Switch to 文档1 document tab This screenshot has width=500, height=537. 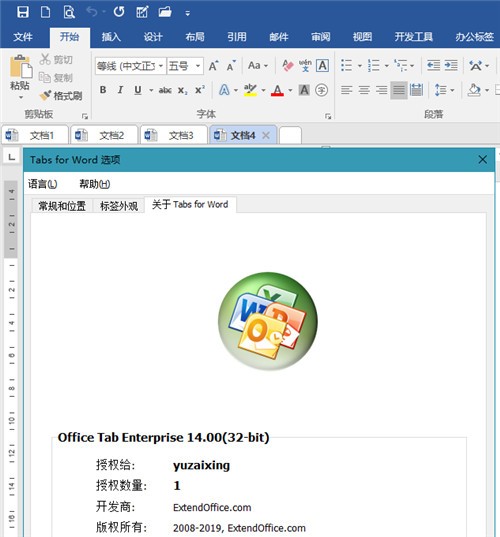point(35,135)
